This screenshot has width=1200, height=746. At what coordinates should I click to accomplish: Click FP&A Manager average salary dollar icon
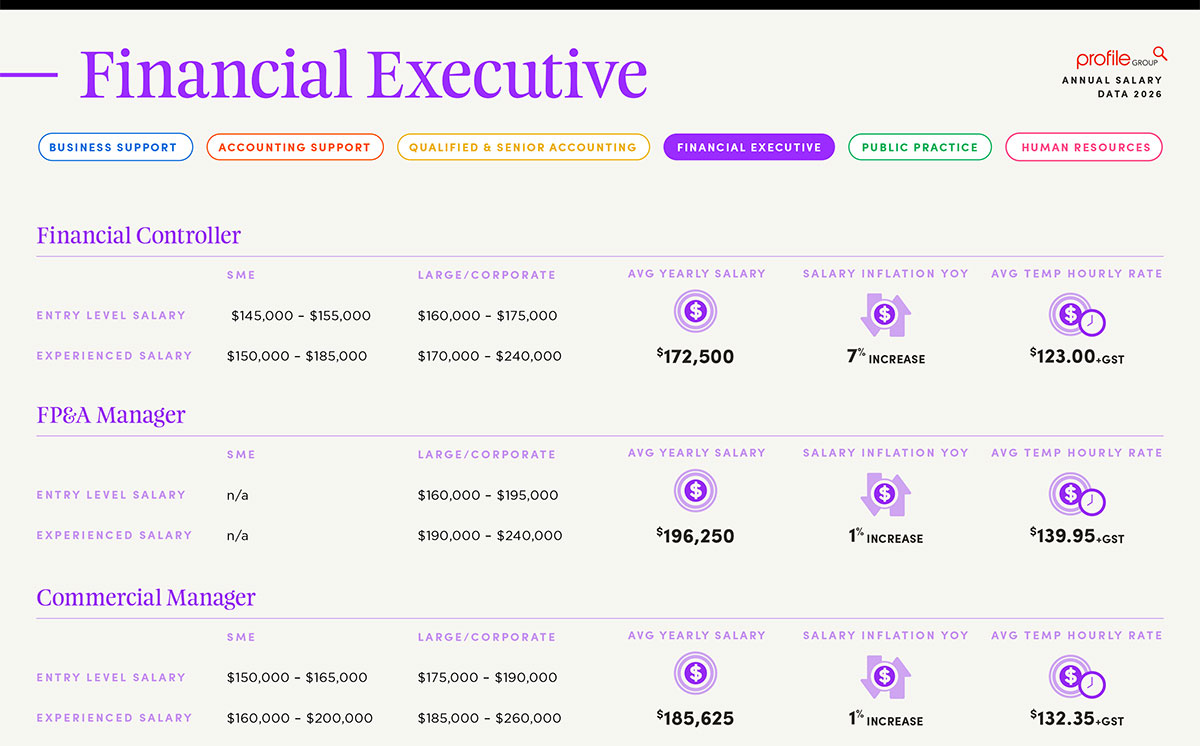click(696, 491)
